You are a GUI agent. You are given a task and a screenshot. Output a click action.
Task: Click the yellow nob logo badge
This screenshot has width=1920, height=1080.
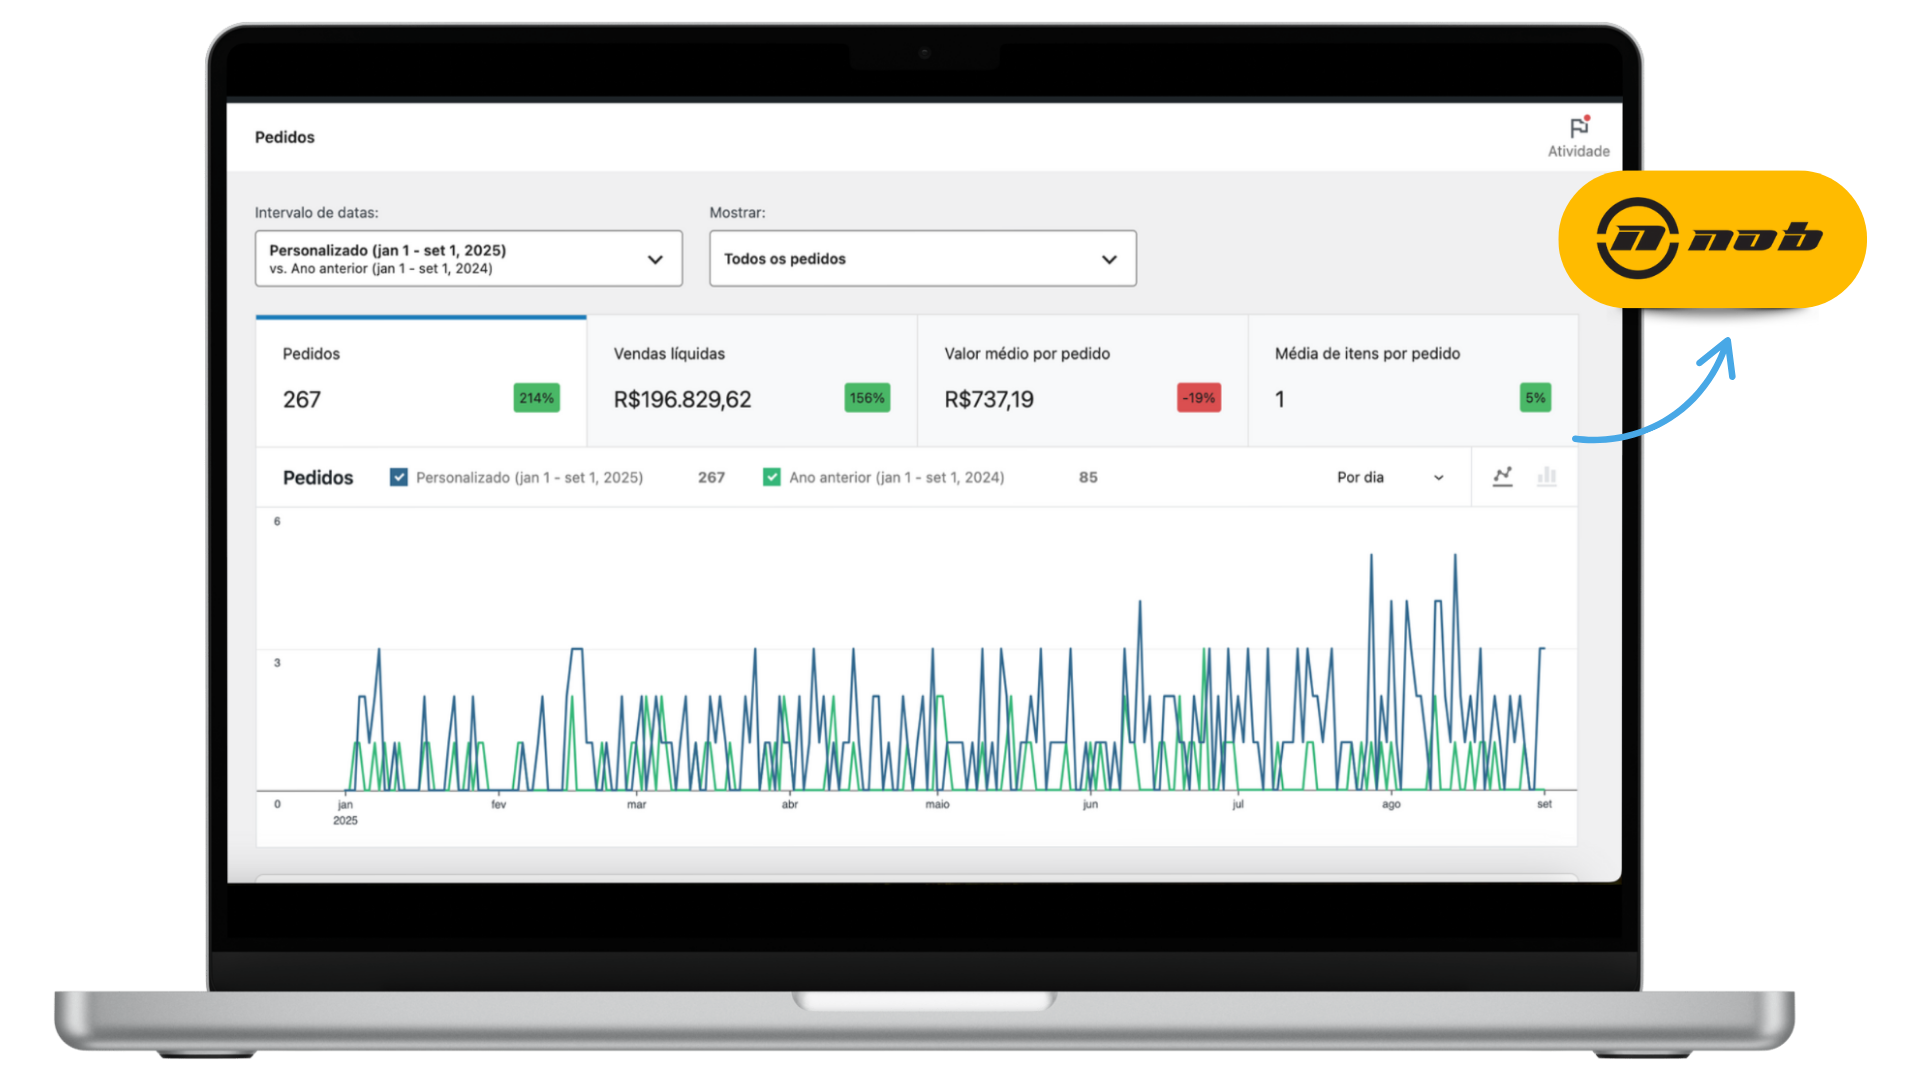click(1711, 239)
